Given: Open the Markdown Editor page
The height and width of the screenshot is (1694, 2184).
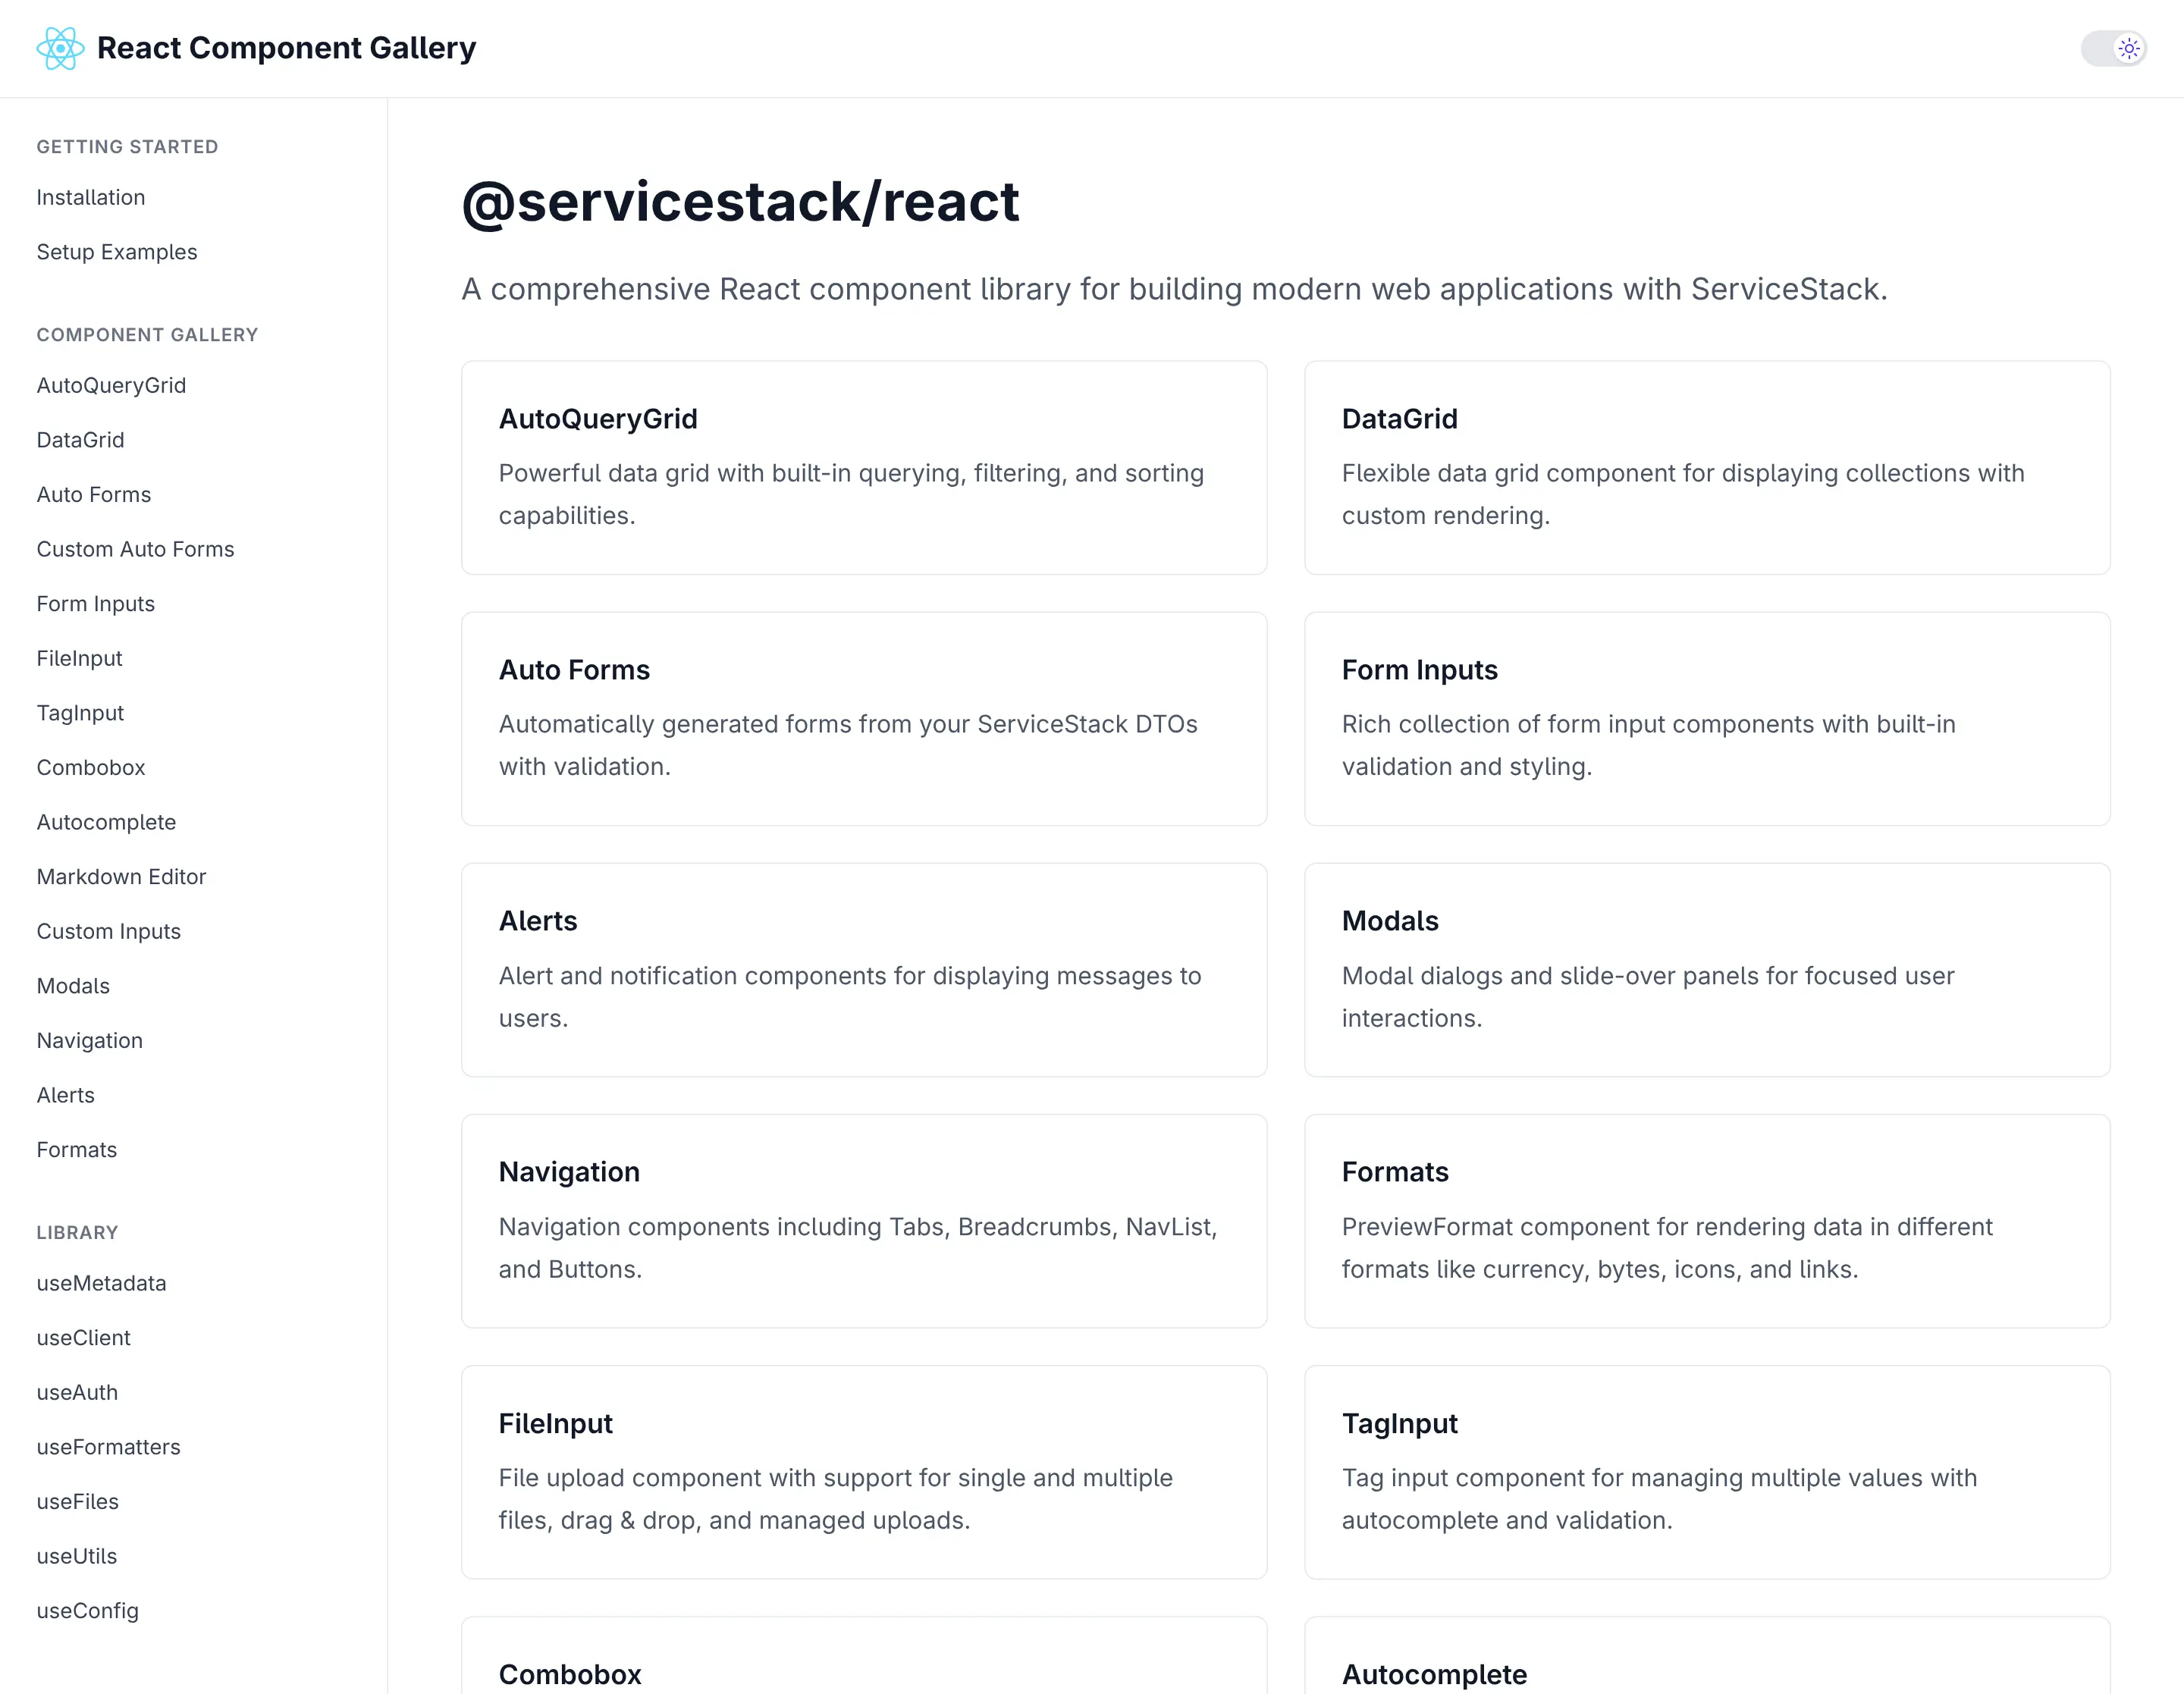Looking at the screenshot, I should click(x=121, y=876).
